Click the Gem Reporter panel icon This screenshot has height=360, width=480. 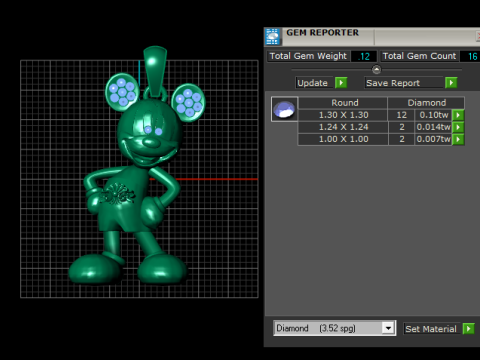[x=273, y=36]
